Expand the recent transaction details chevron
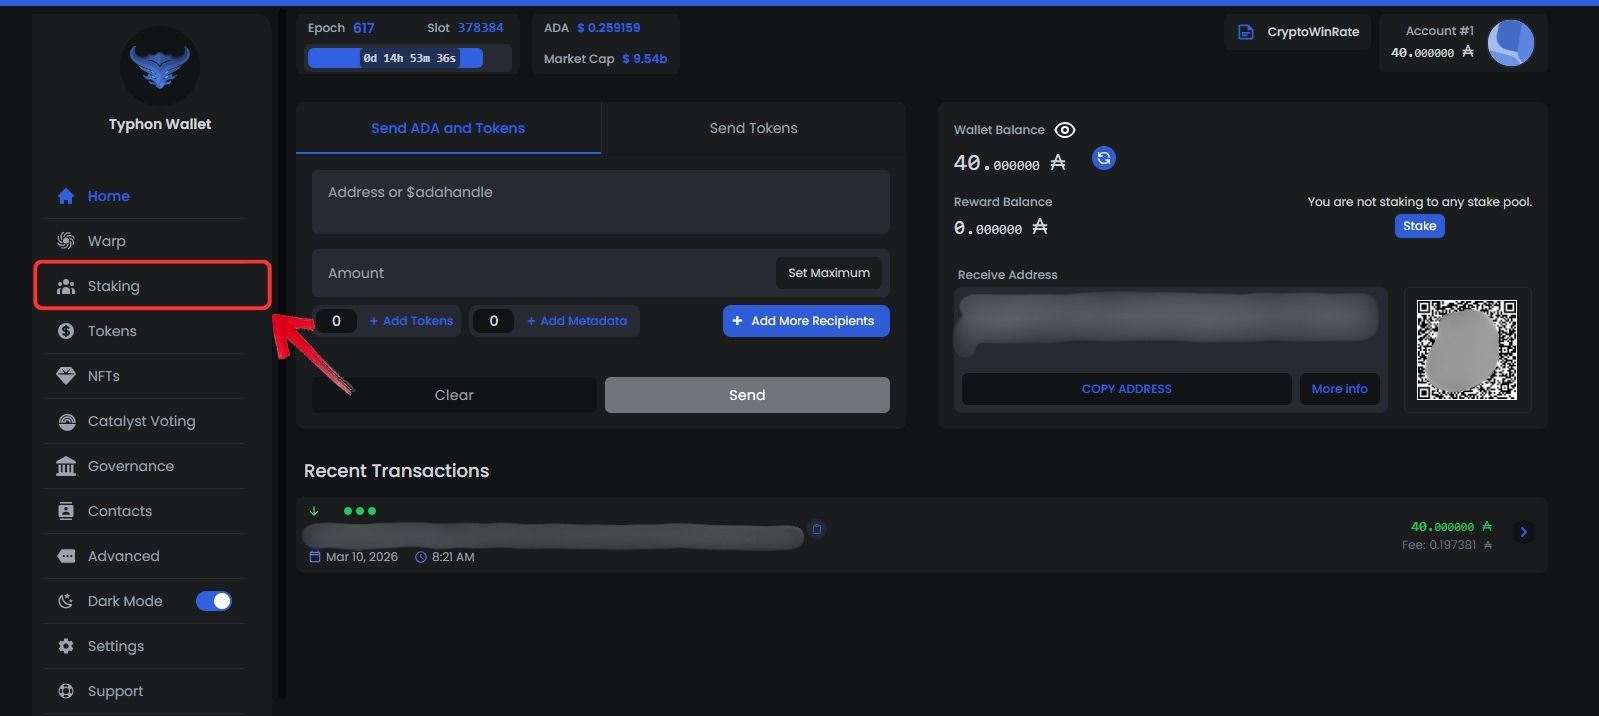Viewport: 1599px width, 716px height. point(1523,532)
